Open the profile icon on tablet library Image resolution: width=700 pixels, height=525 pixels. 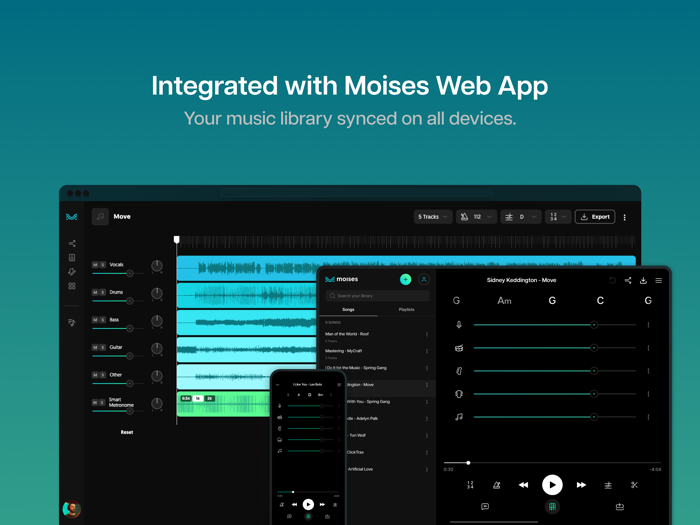coord(424,279)
